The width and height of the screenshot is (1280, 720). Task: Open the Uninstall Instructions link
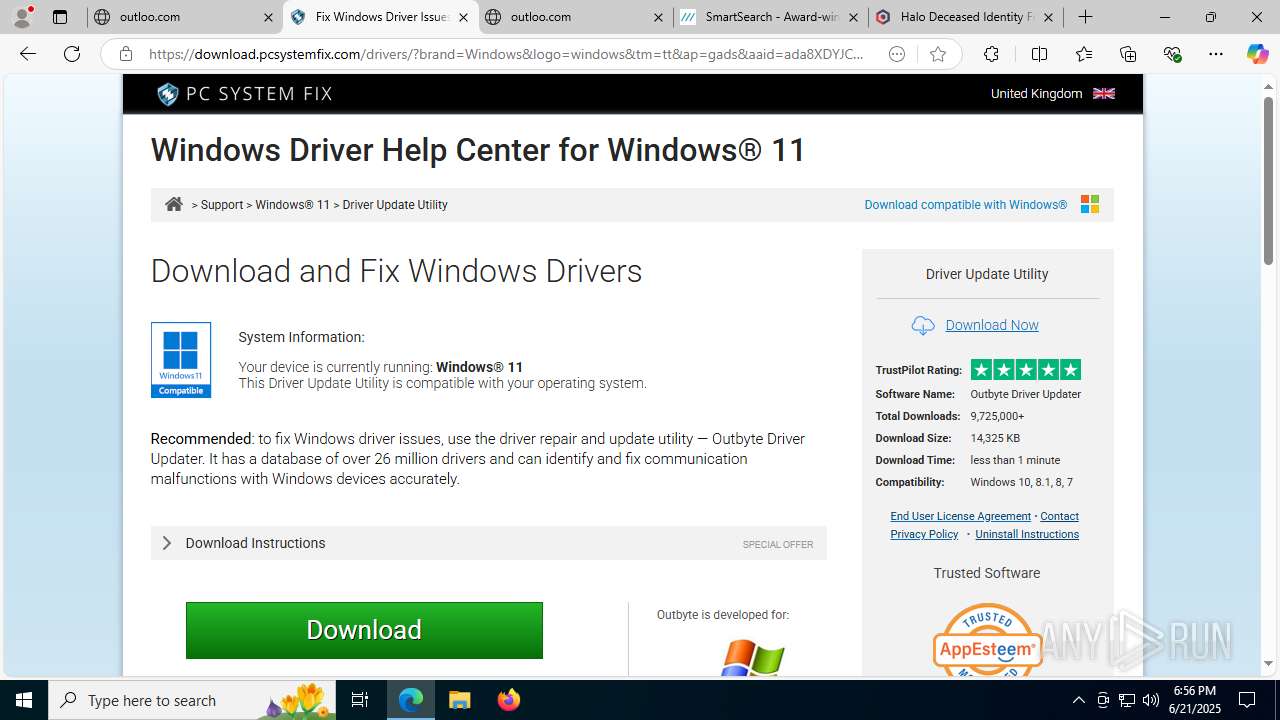(x=1027, y=534)
